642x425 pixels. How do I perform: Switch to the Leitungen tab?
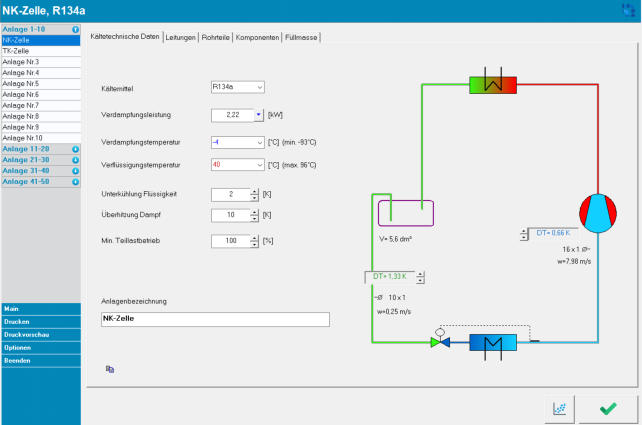(x=181, y=37)
